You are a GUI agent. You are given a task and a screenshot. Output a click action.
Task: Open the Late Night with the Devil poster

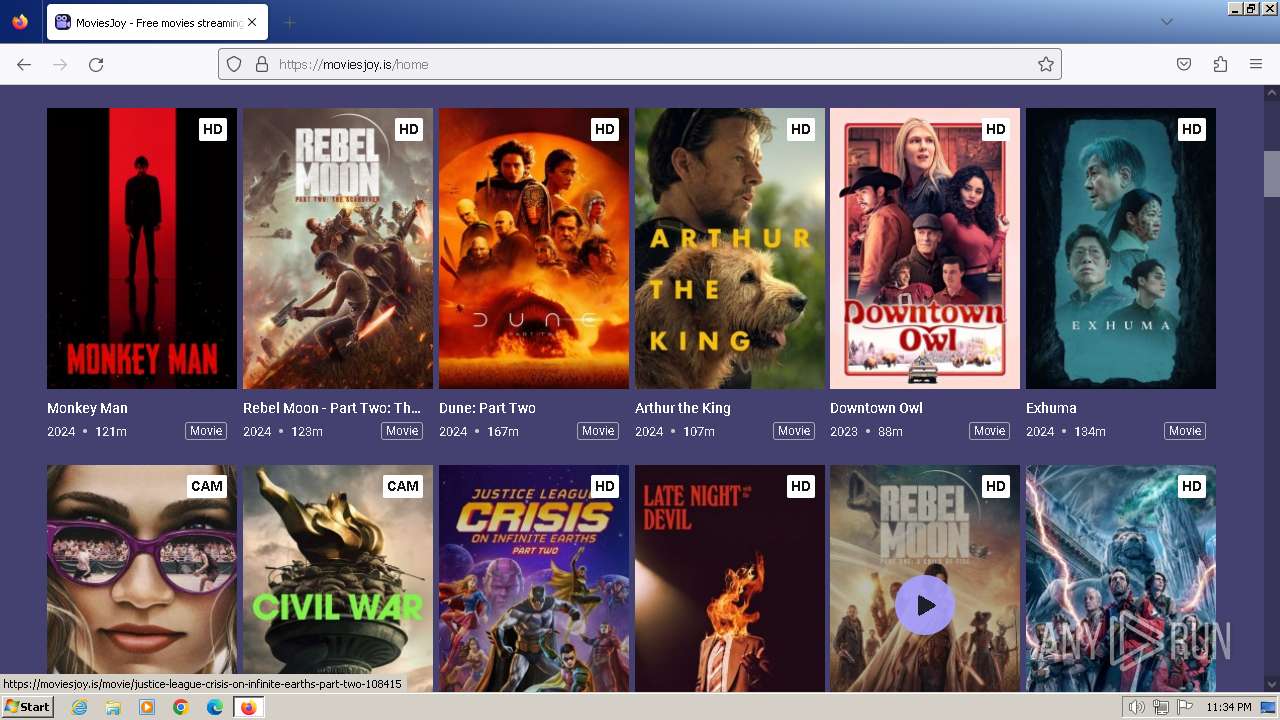[730, 578]
